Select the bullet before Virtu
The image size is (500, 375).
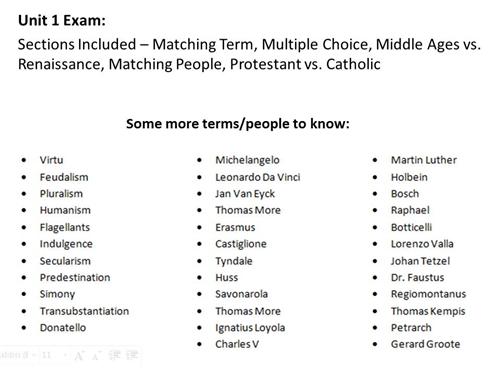pyautogui.click(x=24, y=160)
